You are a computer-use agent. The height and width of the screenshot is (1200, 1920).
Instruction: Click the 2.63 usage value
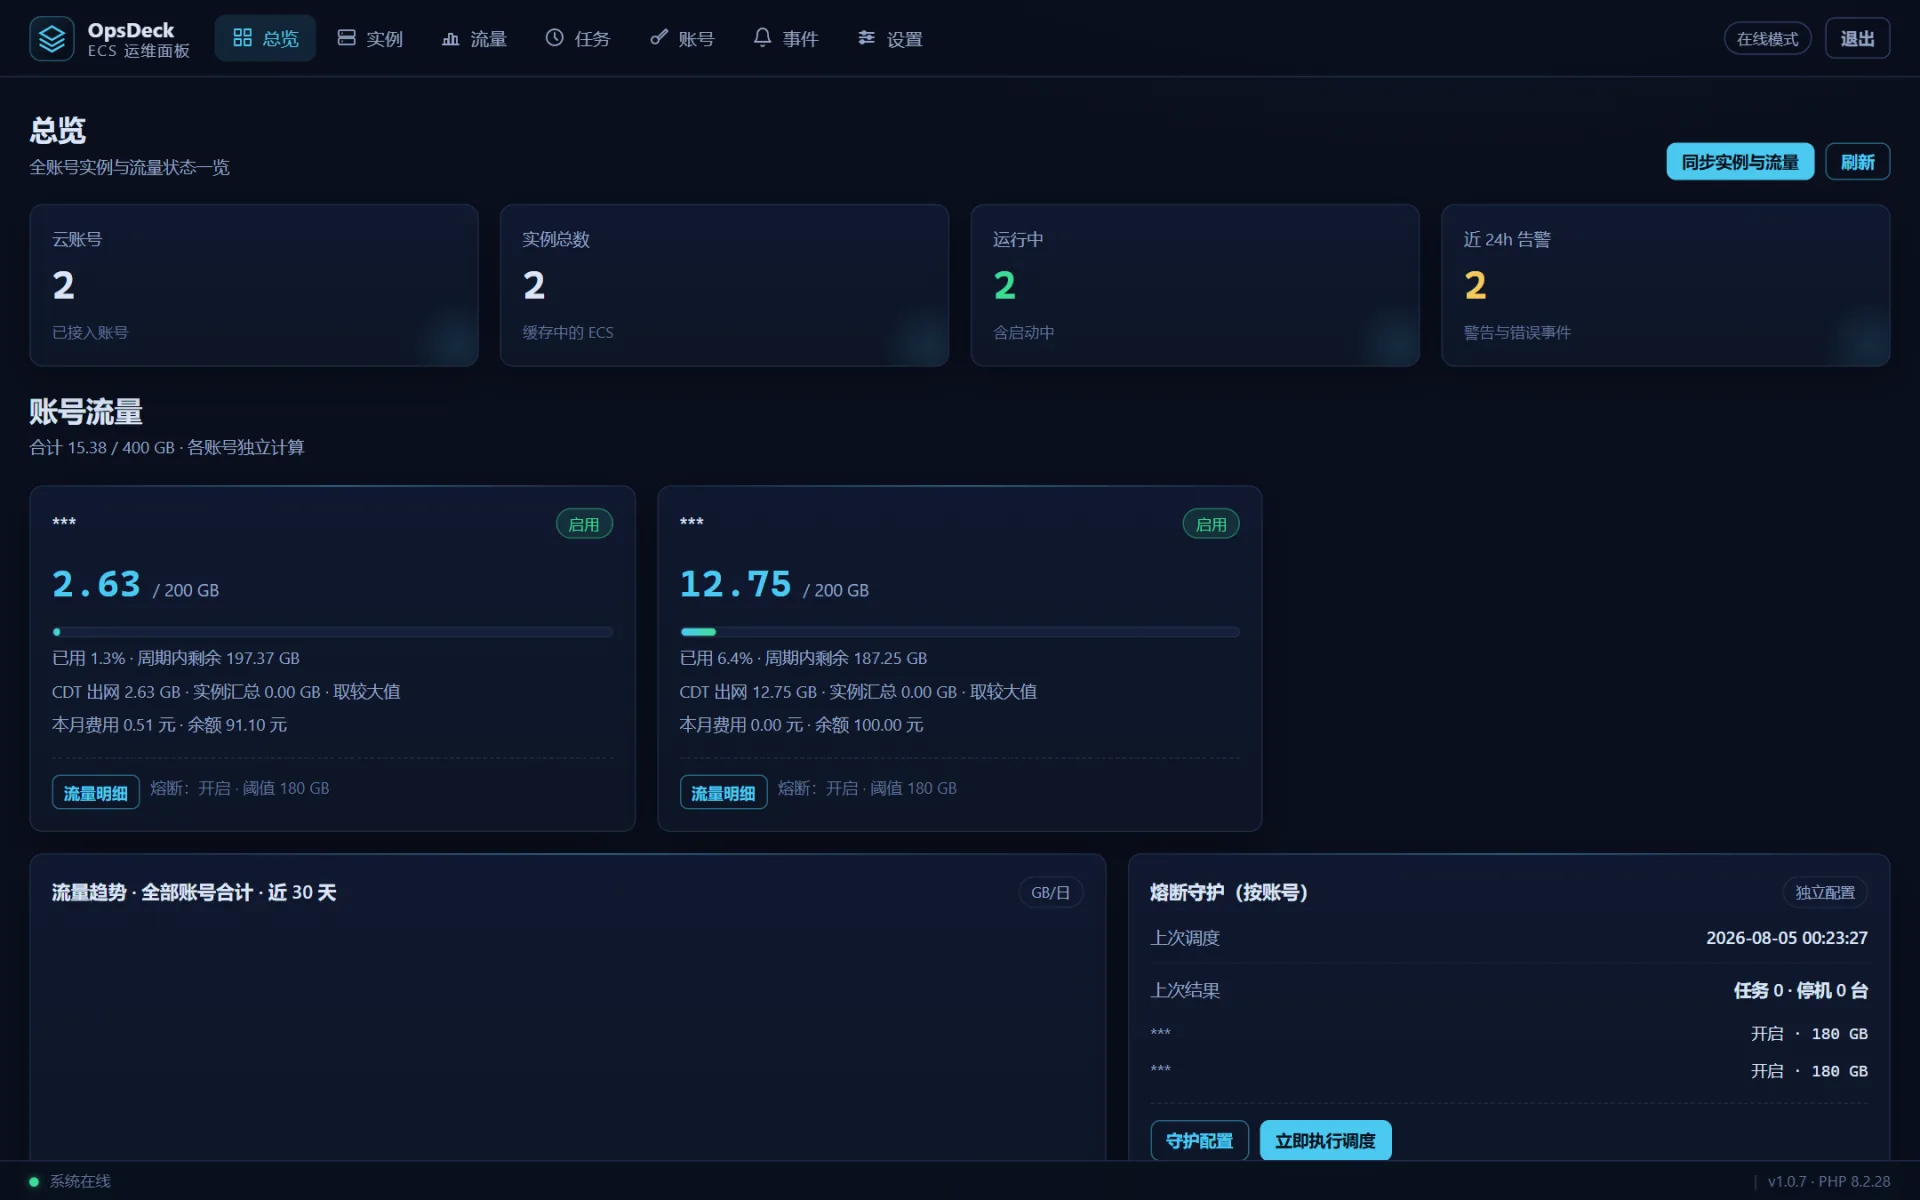pyautogui.click(x=96, y=584)
